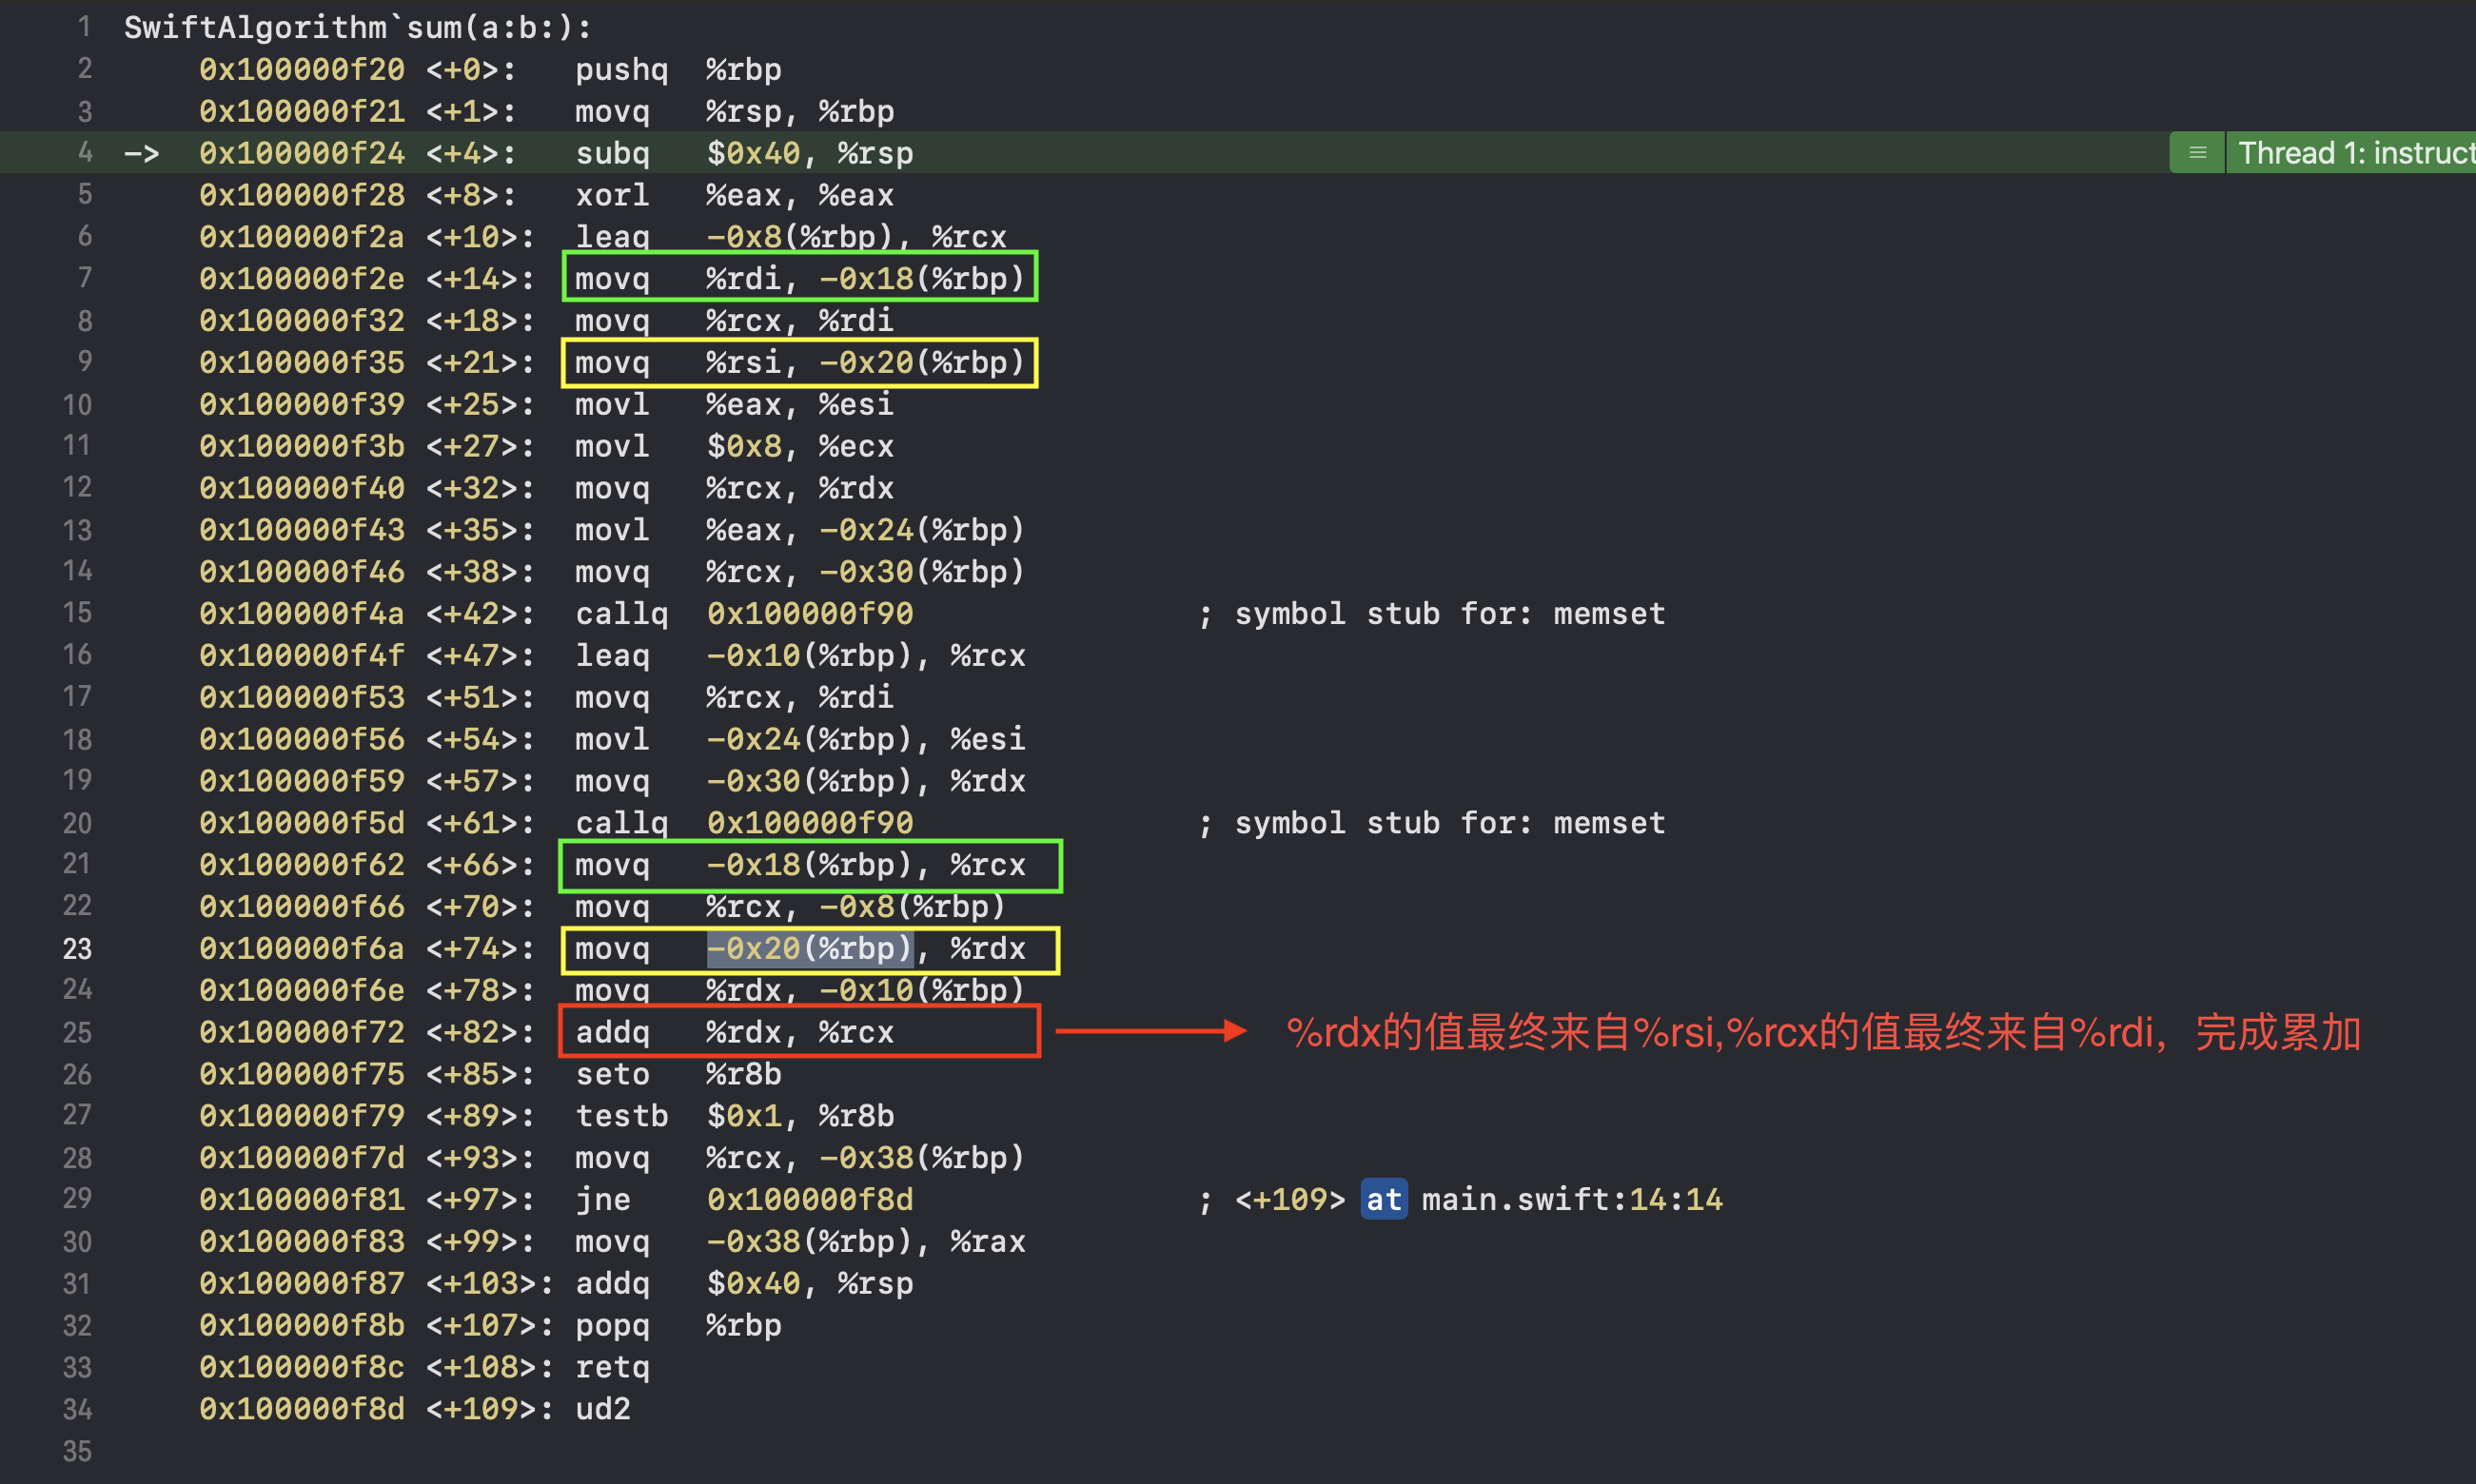Click address 0x100000f24
Image resolution: width=2476 pixels, height=1484 pixels.
pyautogui.click(x=302, y=153)
